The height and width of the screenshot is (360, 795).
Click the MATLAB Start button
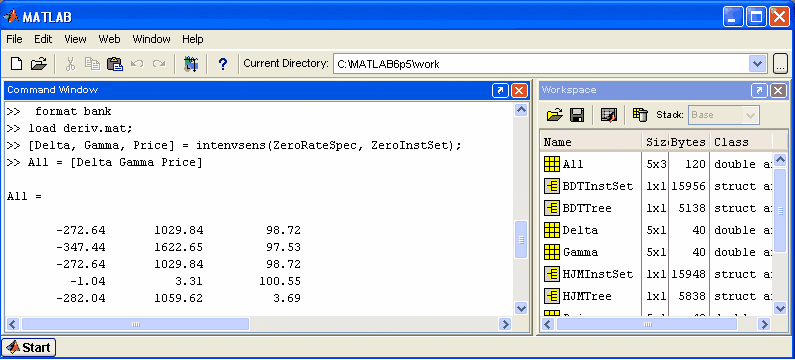29,347
